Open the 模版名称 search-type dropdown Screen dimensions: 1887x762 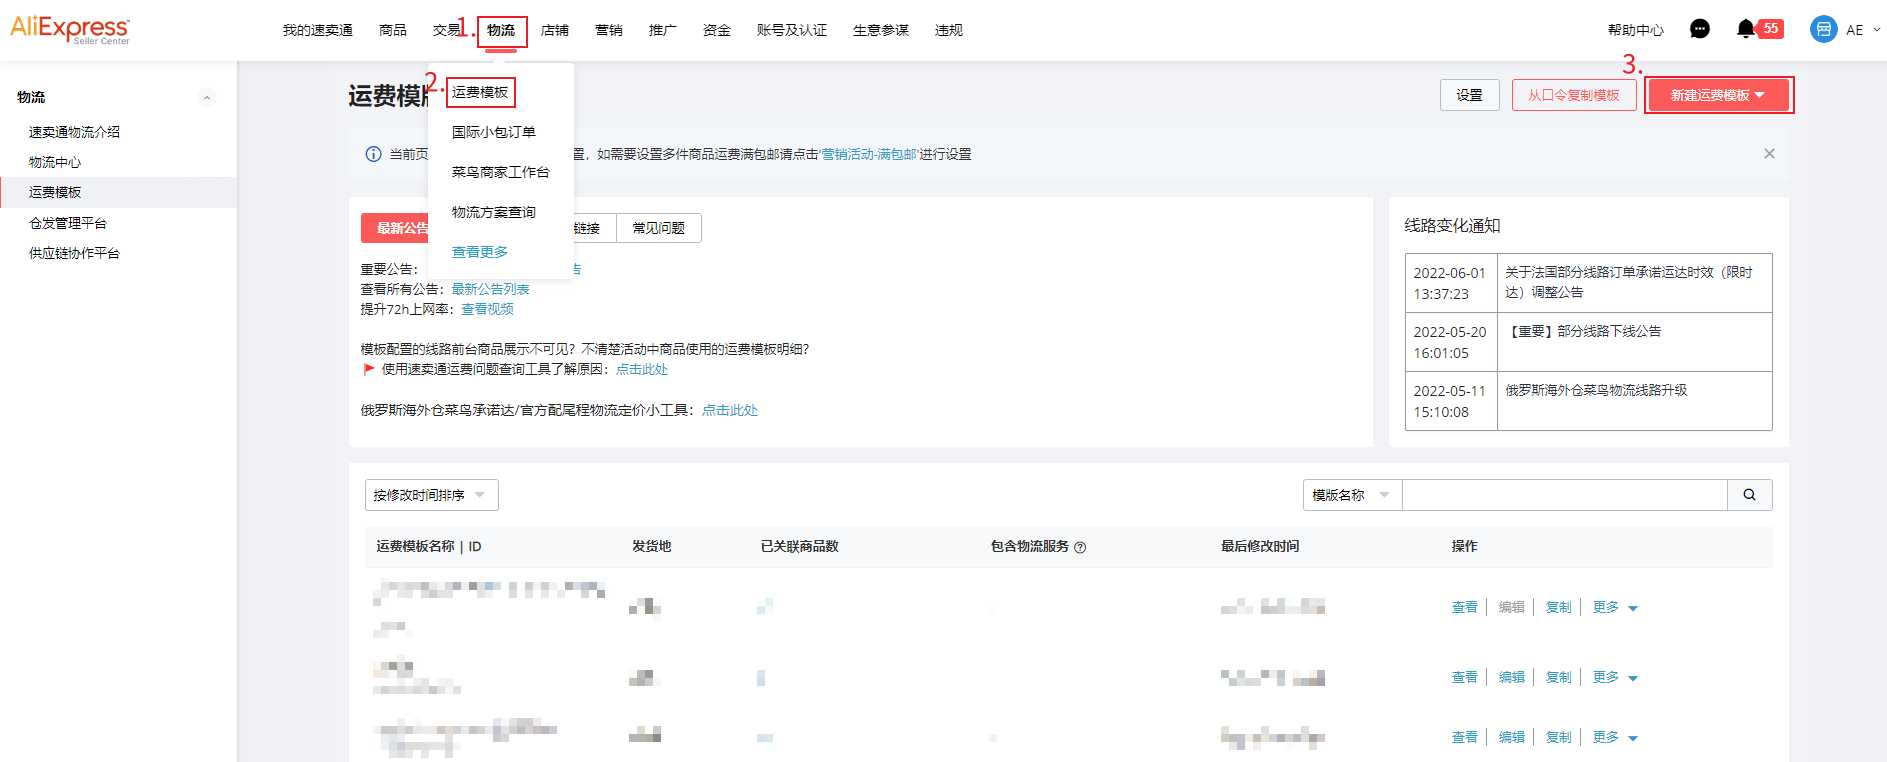(1352, 495)
